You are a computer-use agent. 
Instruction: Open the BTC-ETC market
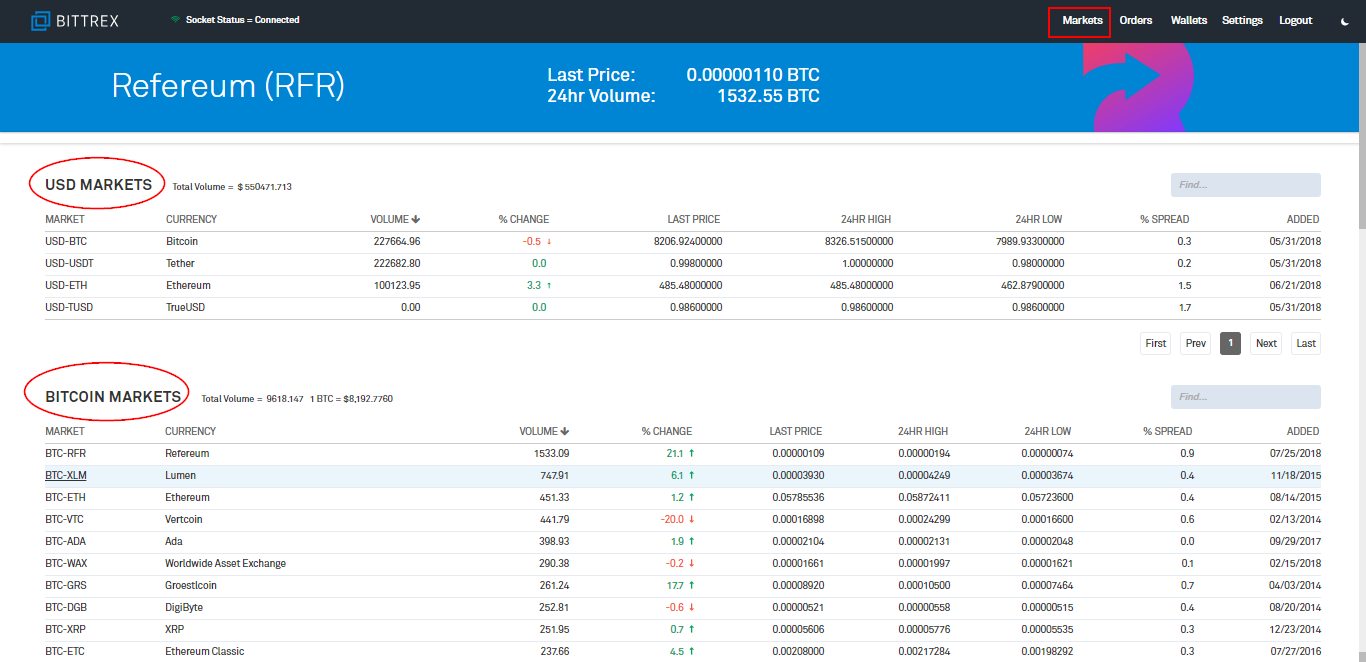click(x=65, y=651)
